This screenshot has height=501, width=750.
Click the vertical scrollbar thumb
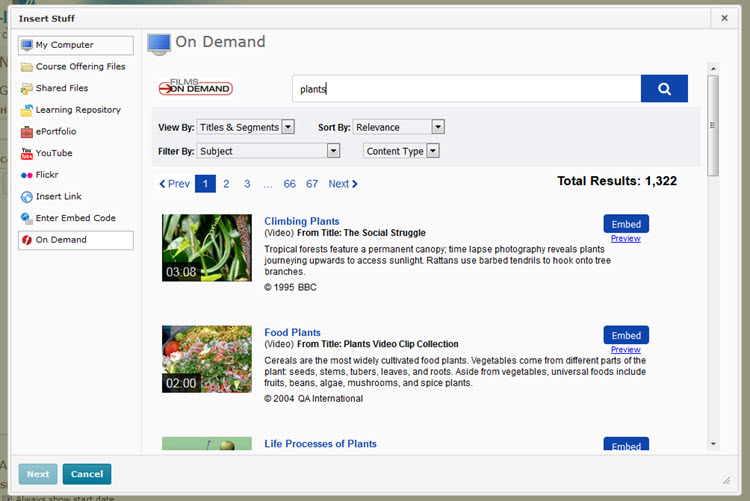click(x=713, y=125)
